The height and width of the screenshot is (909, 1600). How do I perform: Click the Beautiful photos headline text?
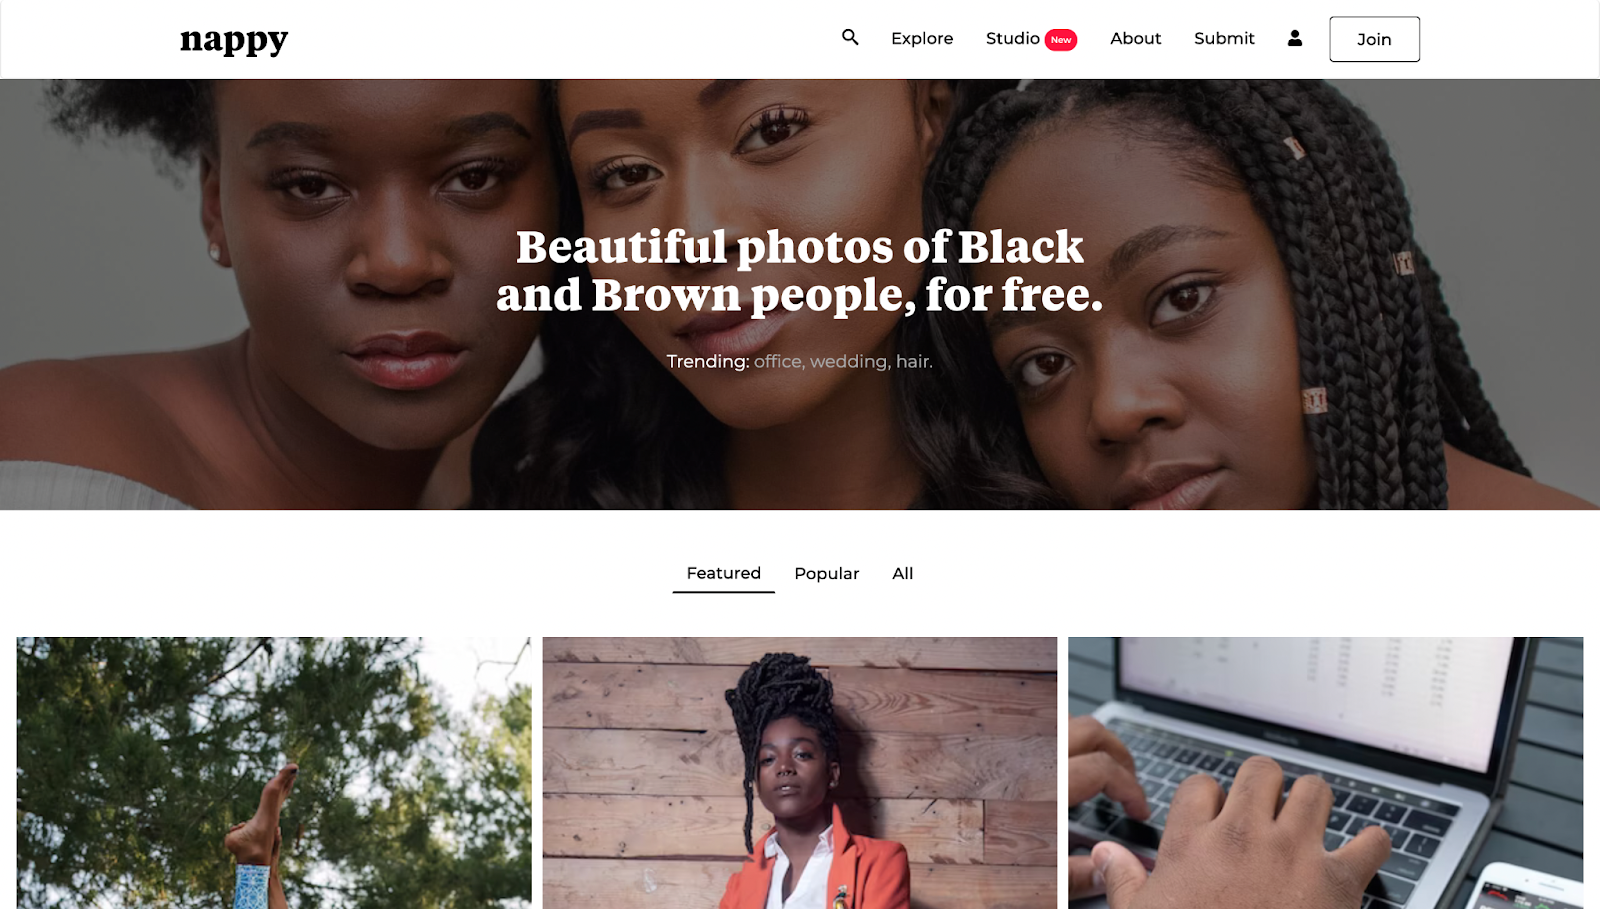(x=800, y=270)
